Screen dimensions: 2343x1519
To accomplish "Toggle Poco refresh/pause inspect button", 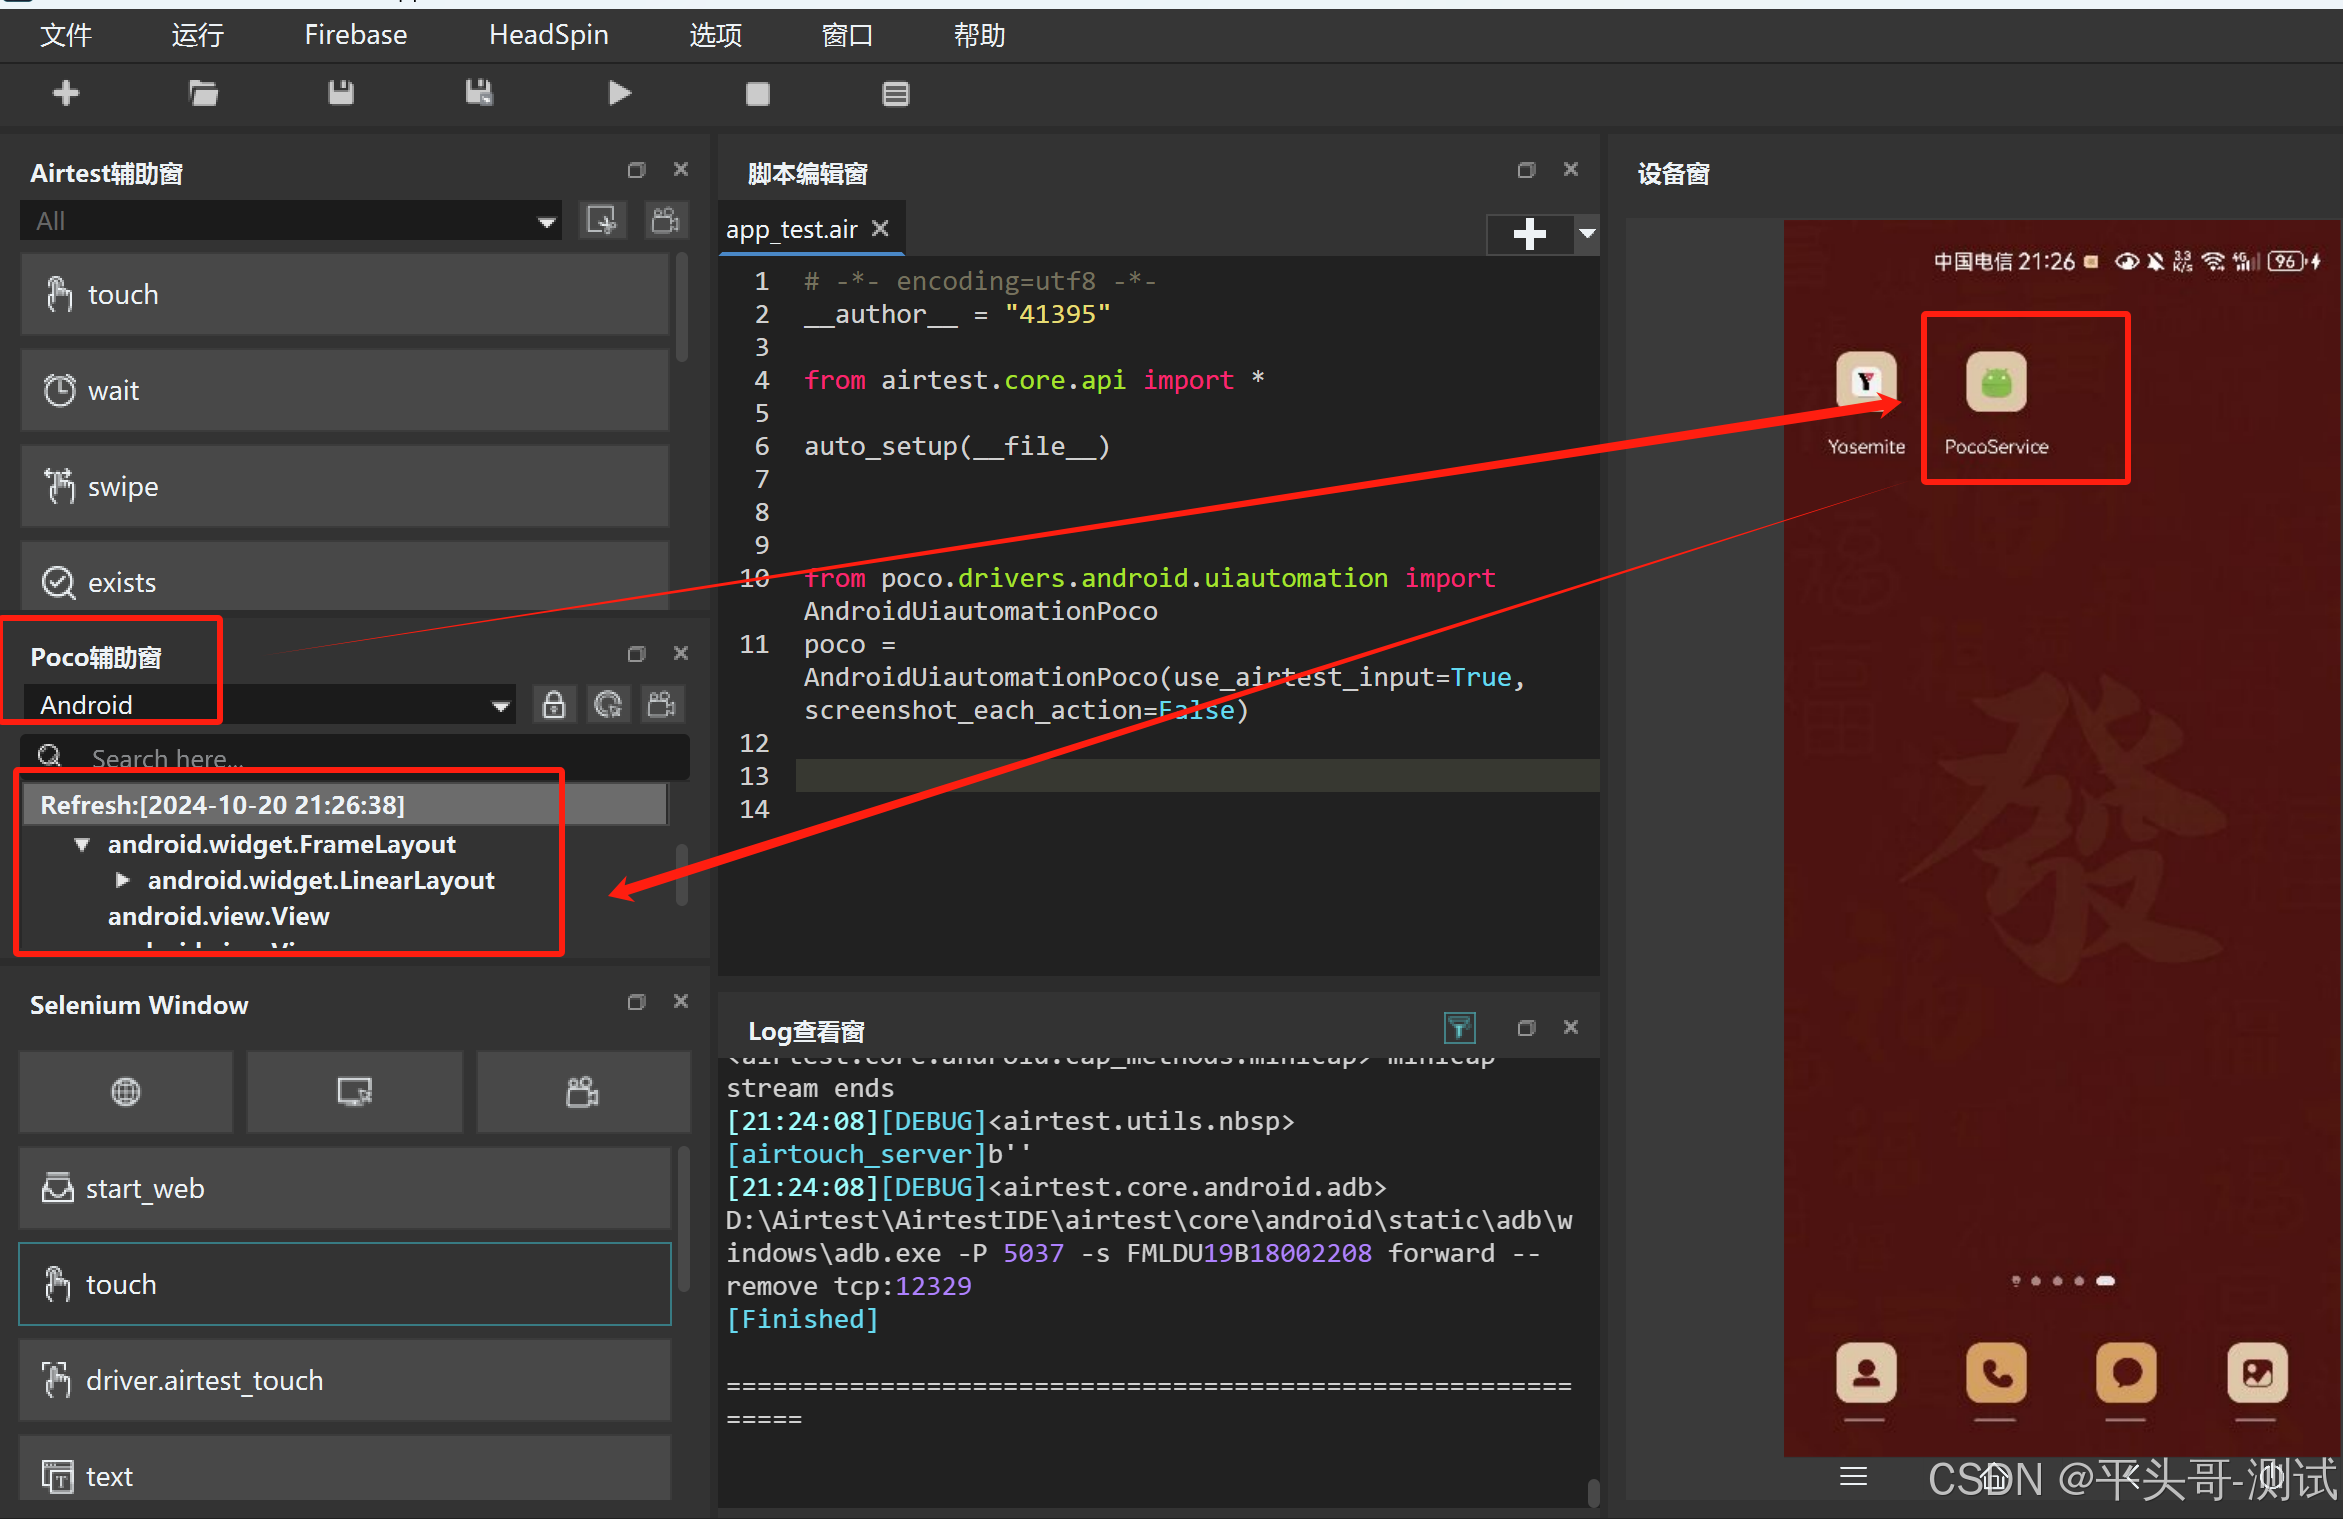I will tap(608, 705).
